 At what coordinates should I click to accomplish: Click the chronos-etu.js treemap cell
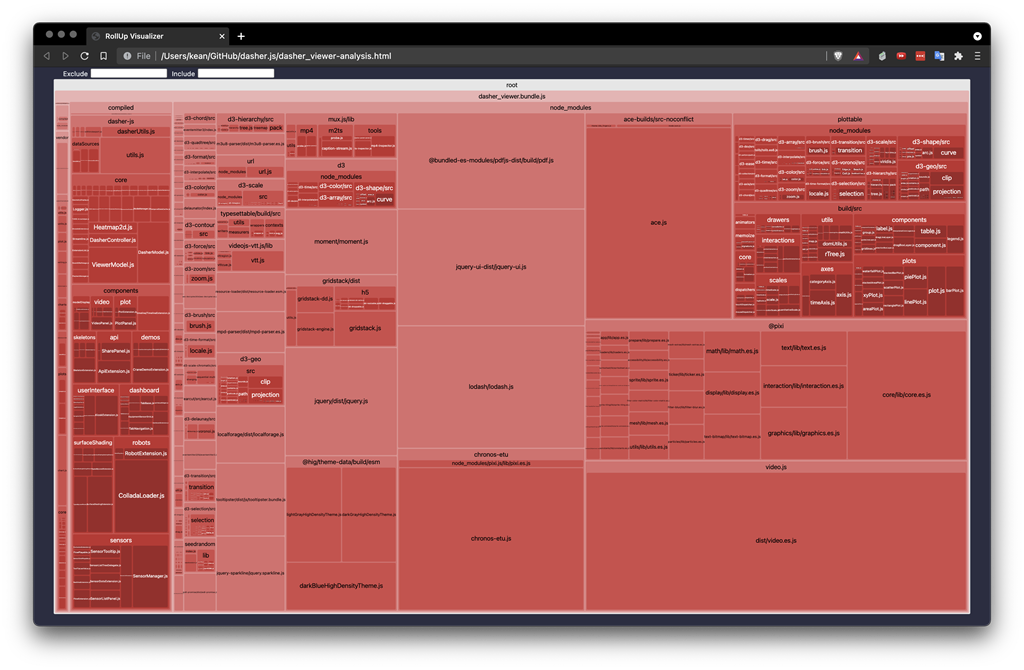(491, 538)
